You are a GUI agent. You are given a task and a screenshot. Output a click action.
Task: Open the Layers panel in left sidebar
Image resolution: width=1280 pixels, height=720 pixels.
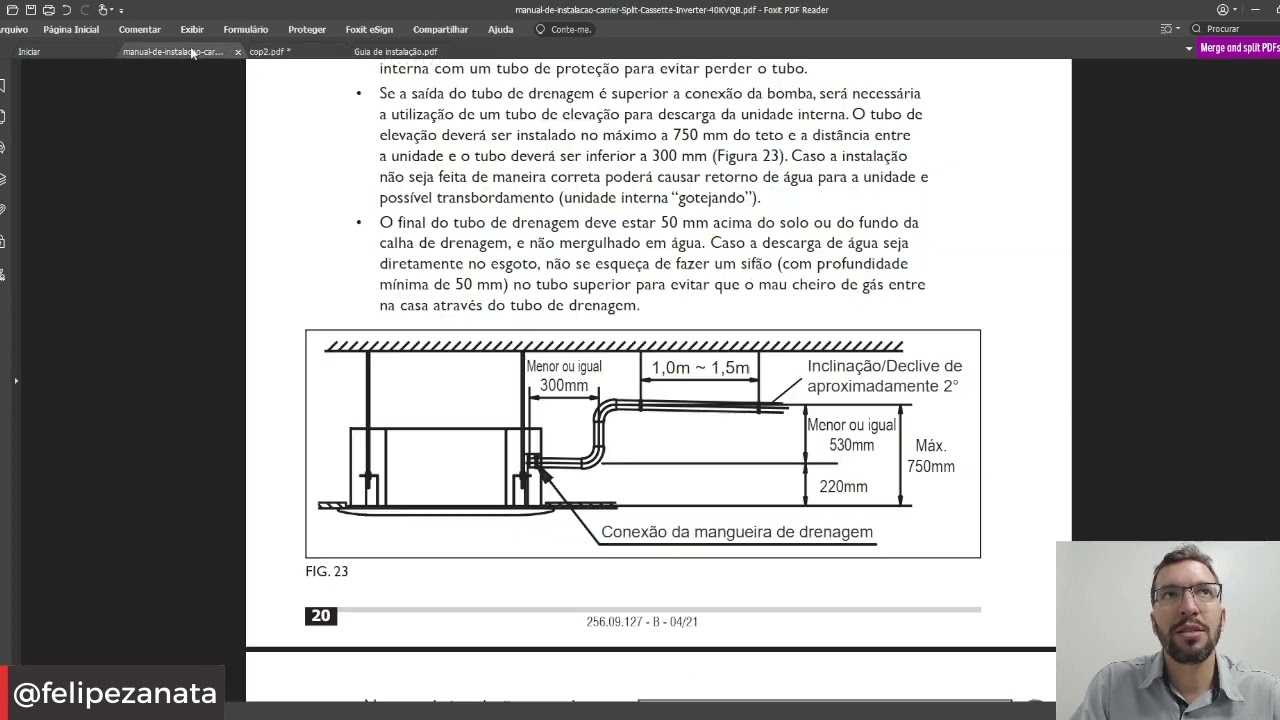click(x=3, y=179)
